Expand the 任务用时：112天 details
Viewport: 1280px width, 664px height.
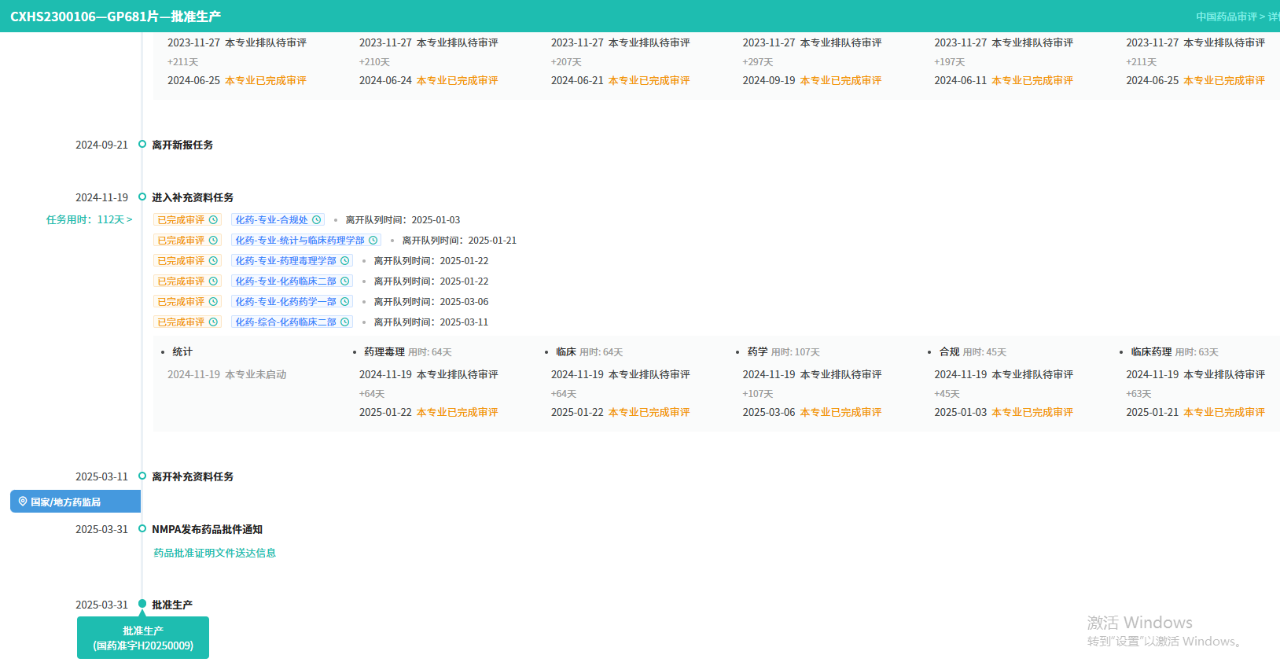[89, 219]
